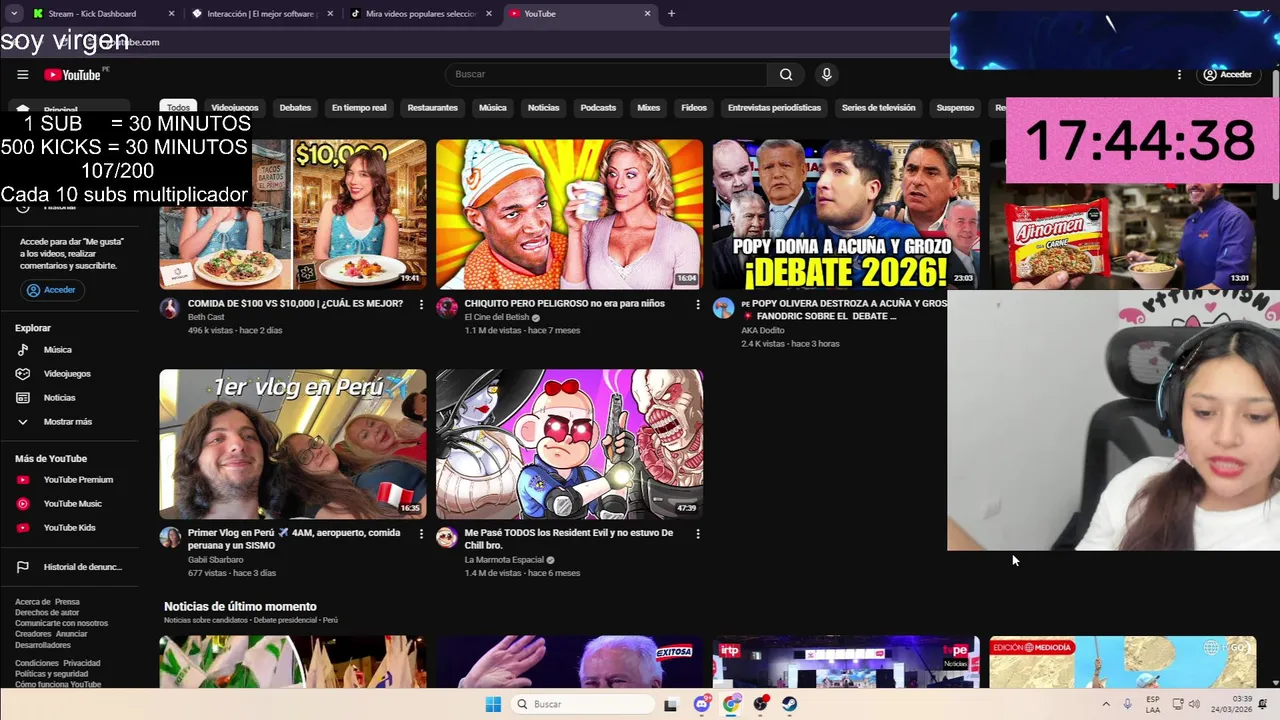Select the Noticias filter chip

click(543, 108)
